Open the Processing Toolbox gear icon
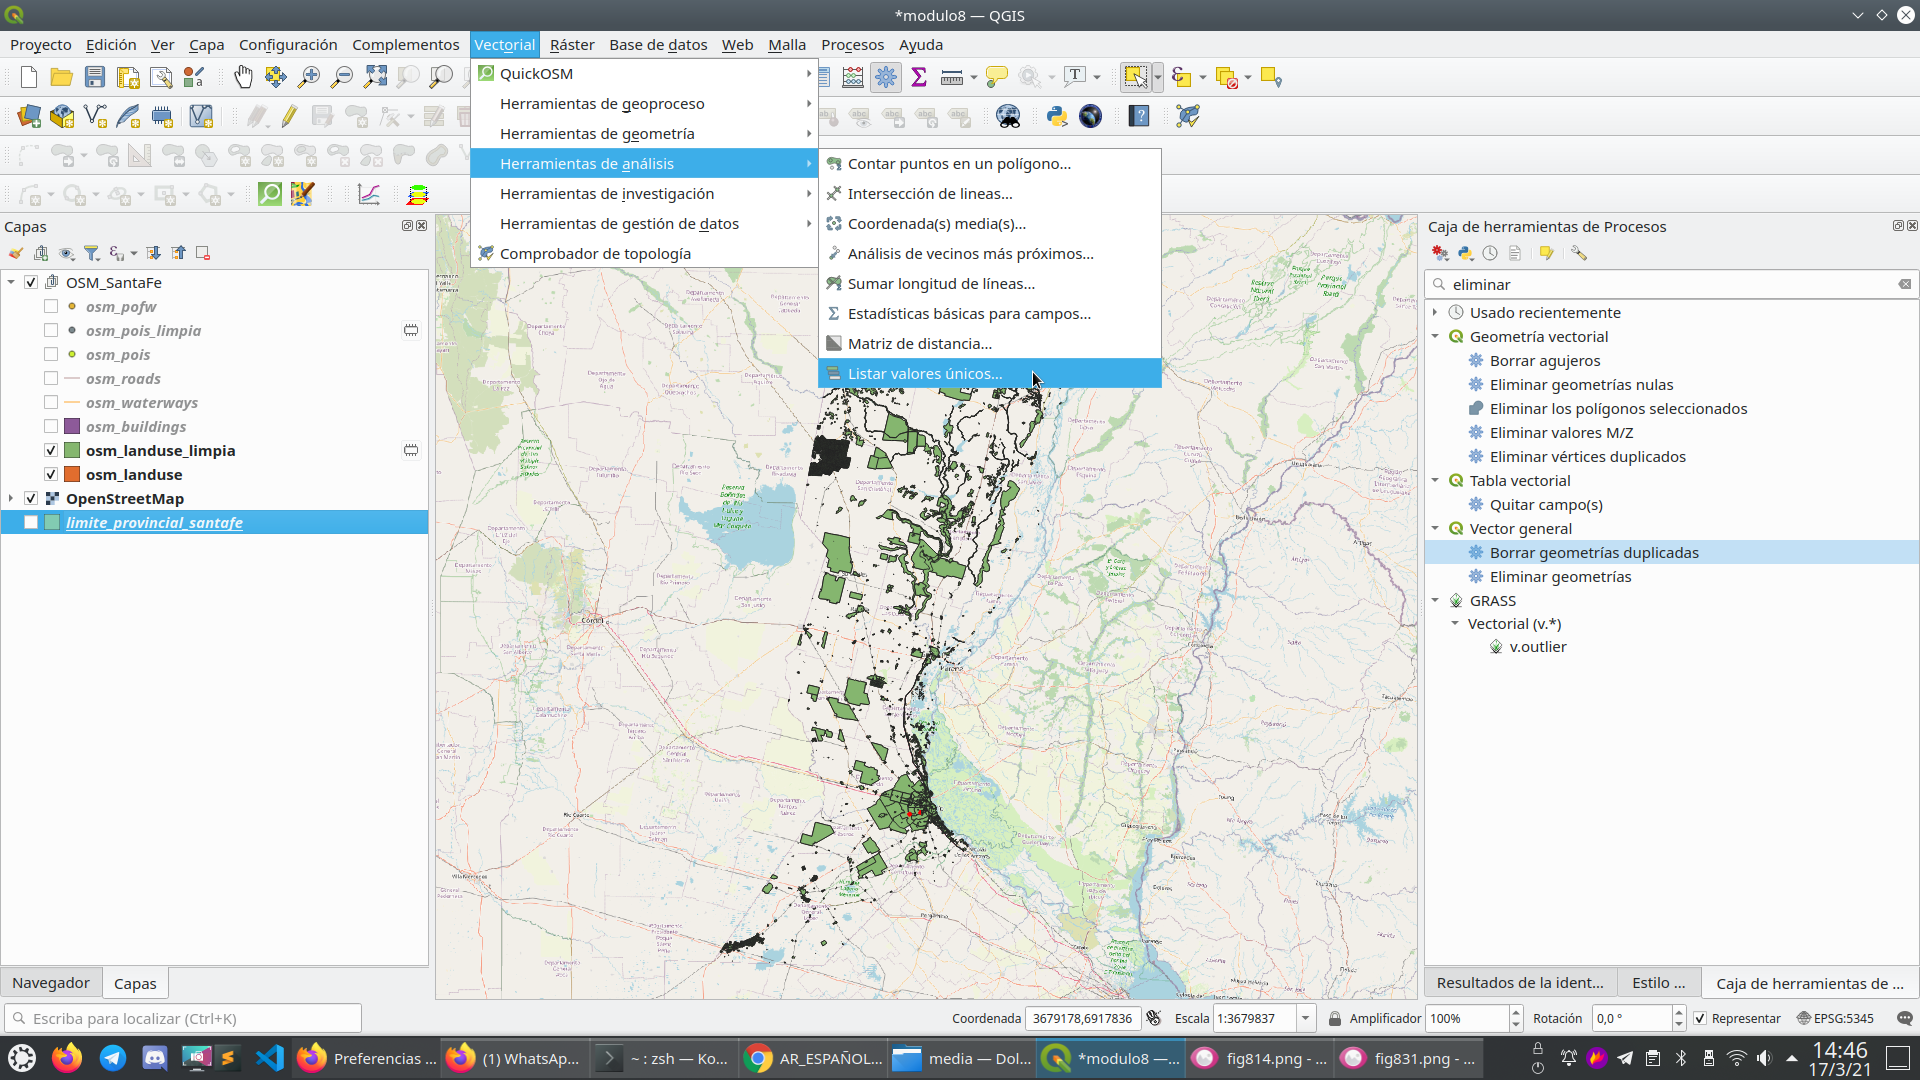The width and height of the screenshot is (1920, 1080). (886, 77)
